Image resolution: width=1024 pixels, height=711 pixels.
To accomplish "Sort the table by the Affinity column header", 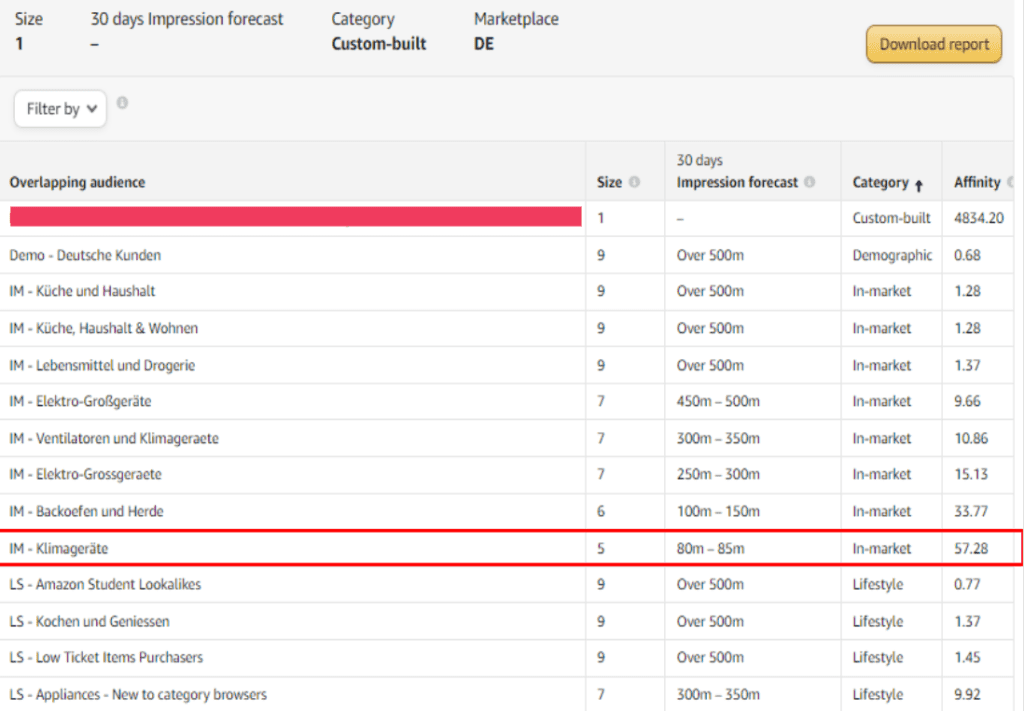I will [980, 181].
